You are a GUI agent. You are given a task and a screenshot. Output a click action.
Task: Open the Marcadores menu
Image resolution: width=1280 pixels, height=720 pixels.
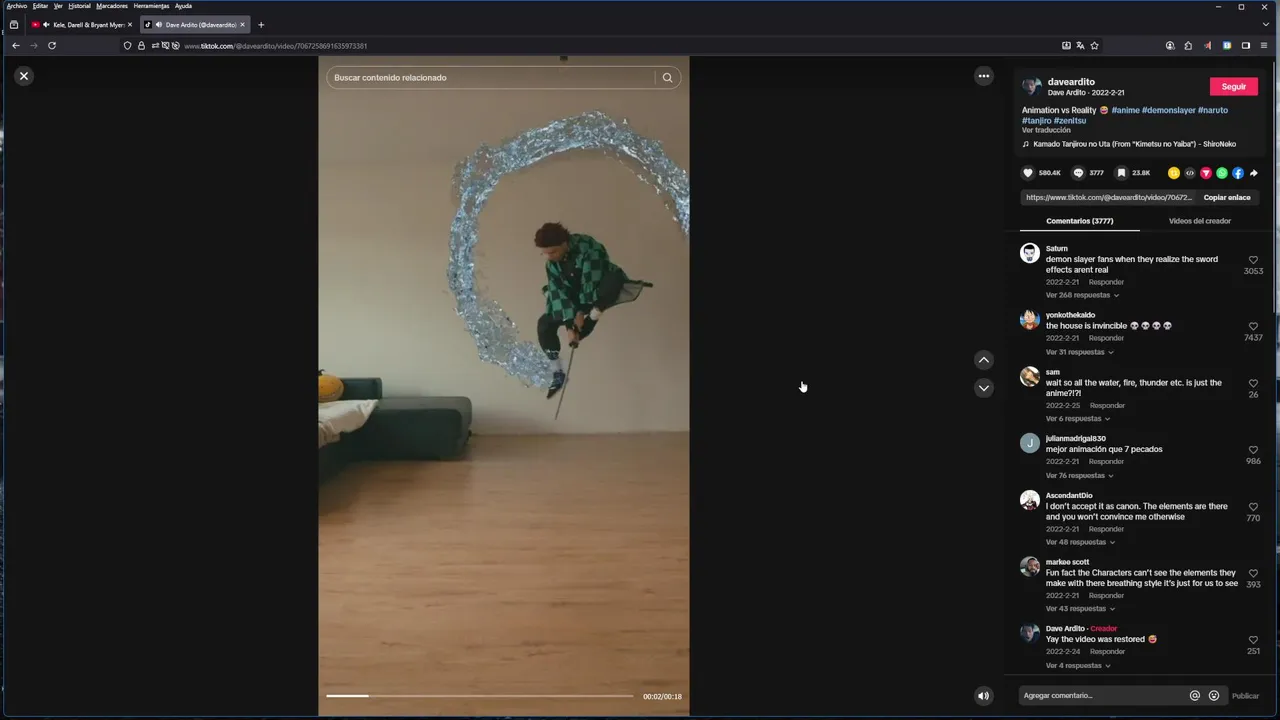[x=112, y=6]
